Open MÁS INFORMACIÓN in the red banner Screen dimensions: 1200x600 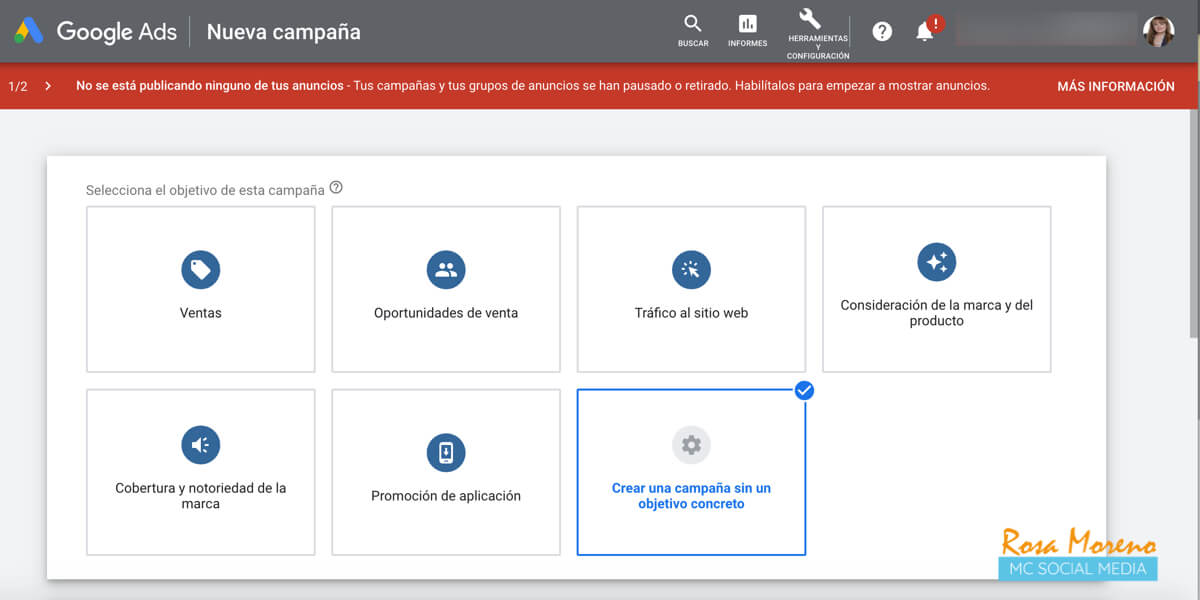tap(1116, 86)
